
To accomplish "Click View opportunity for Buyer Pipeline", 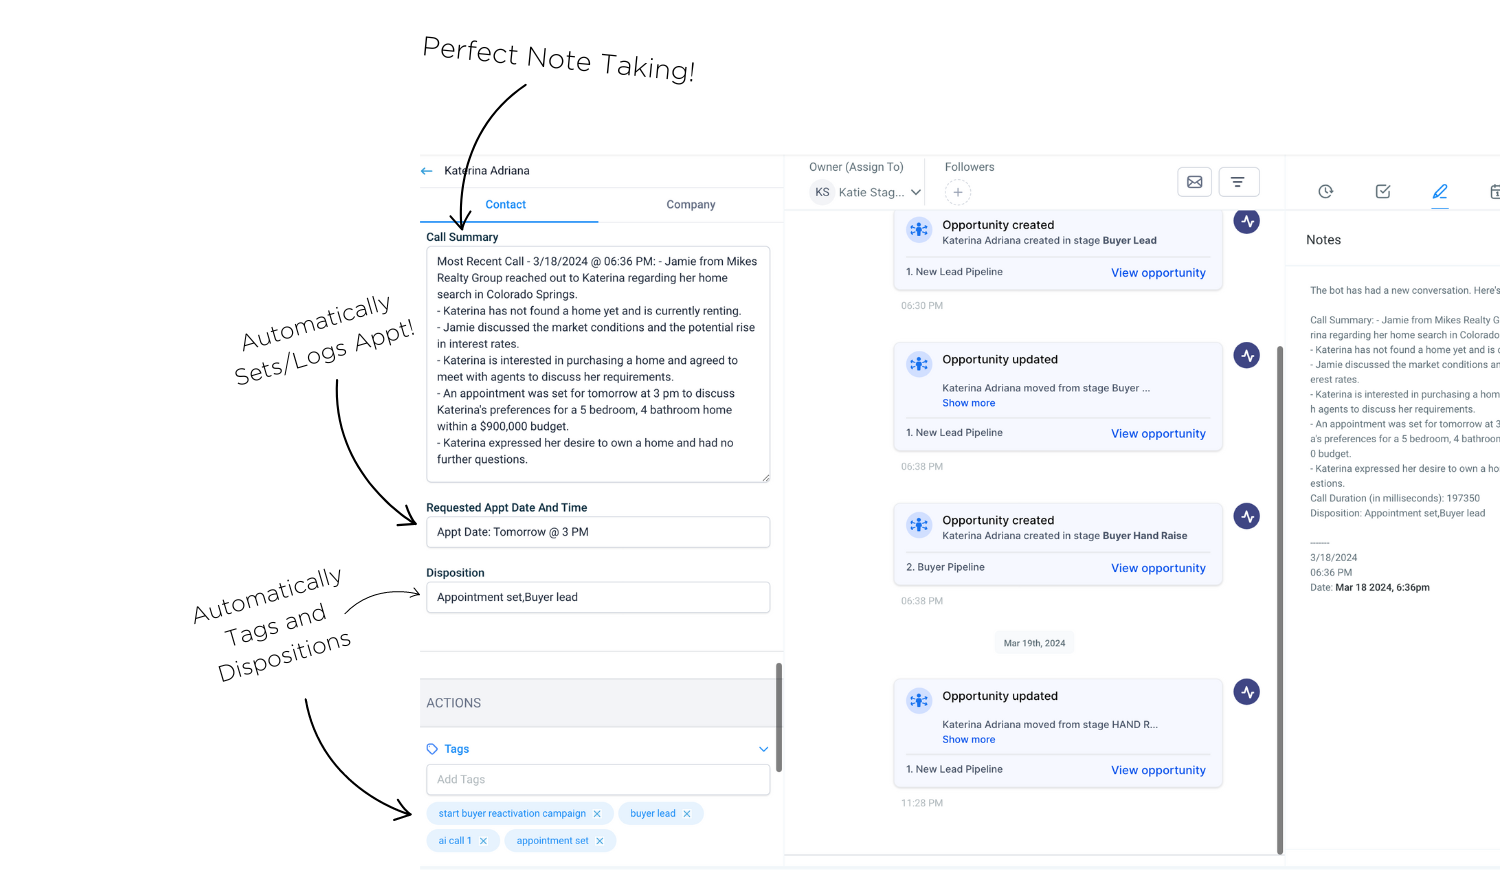I will coord(1158,568).
